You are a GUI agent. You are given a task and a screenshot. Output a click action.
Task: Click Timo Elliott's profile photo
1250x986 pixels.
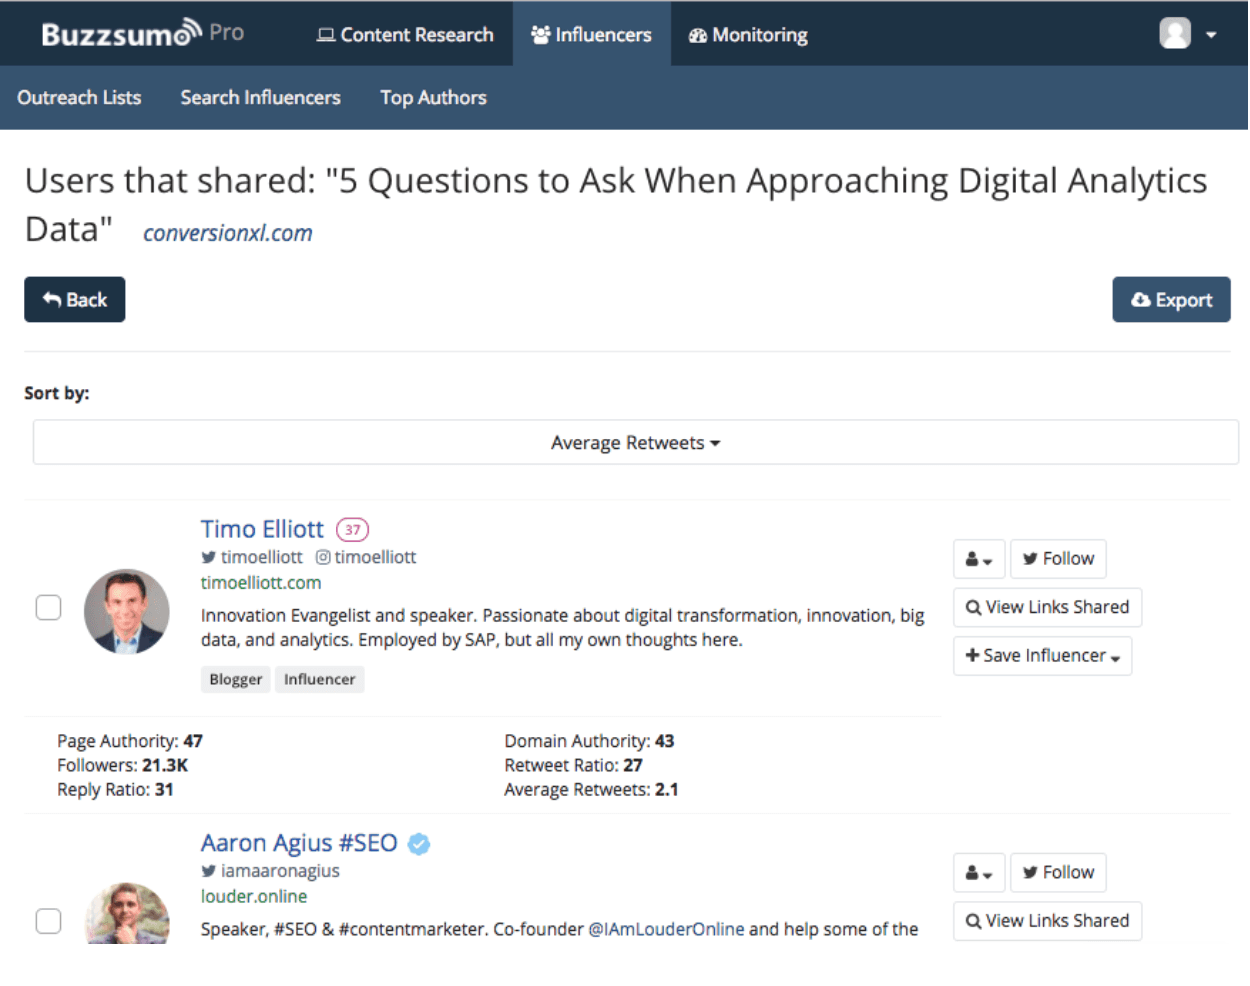127,611
